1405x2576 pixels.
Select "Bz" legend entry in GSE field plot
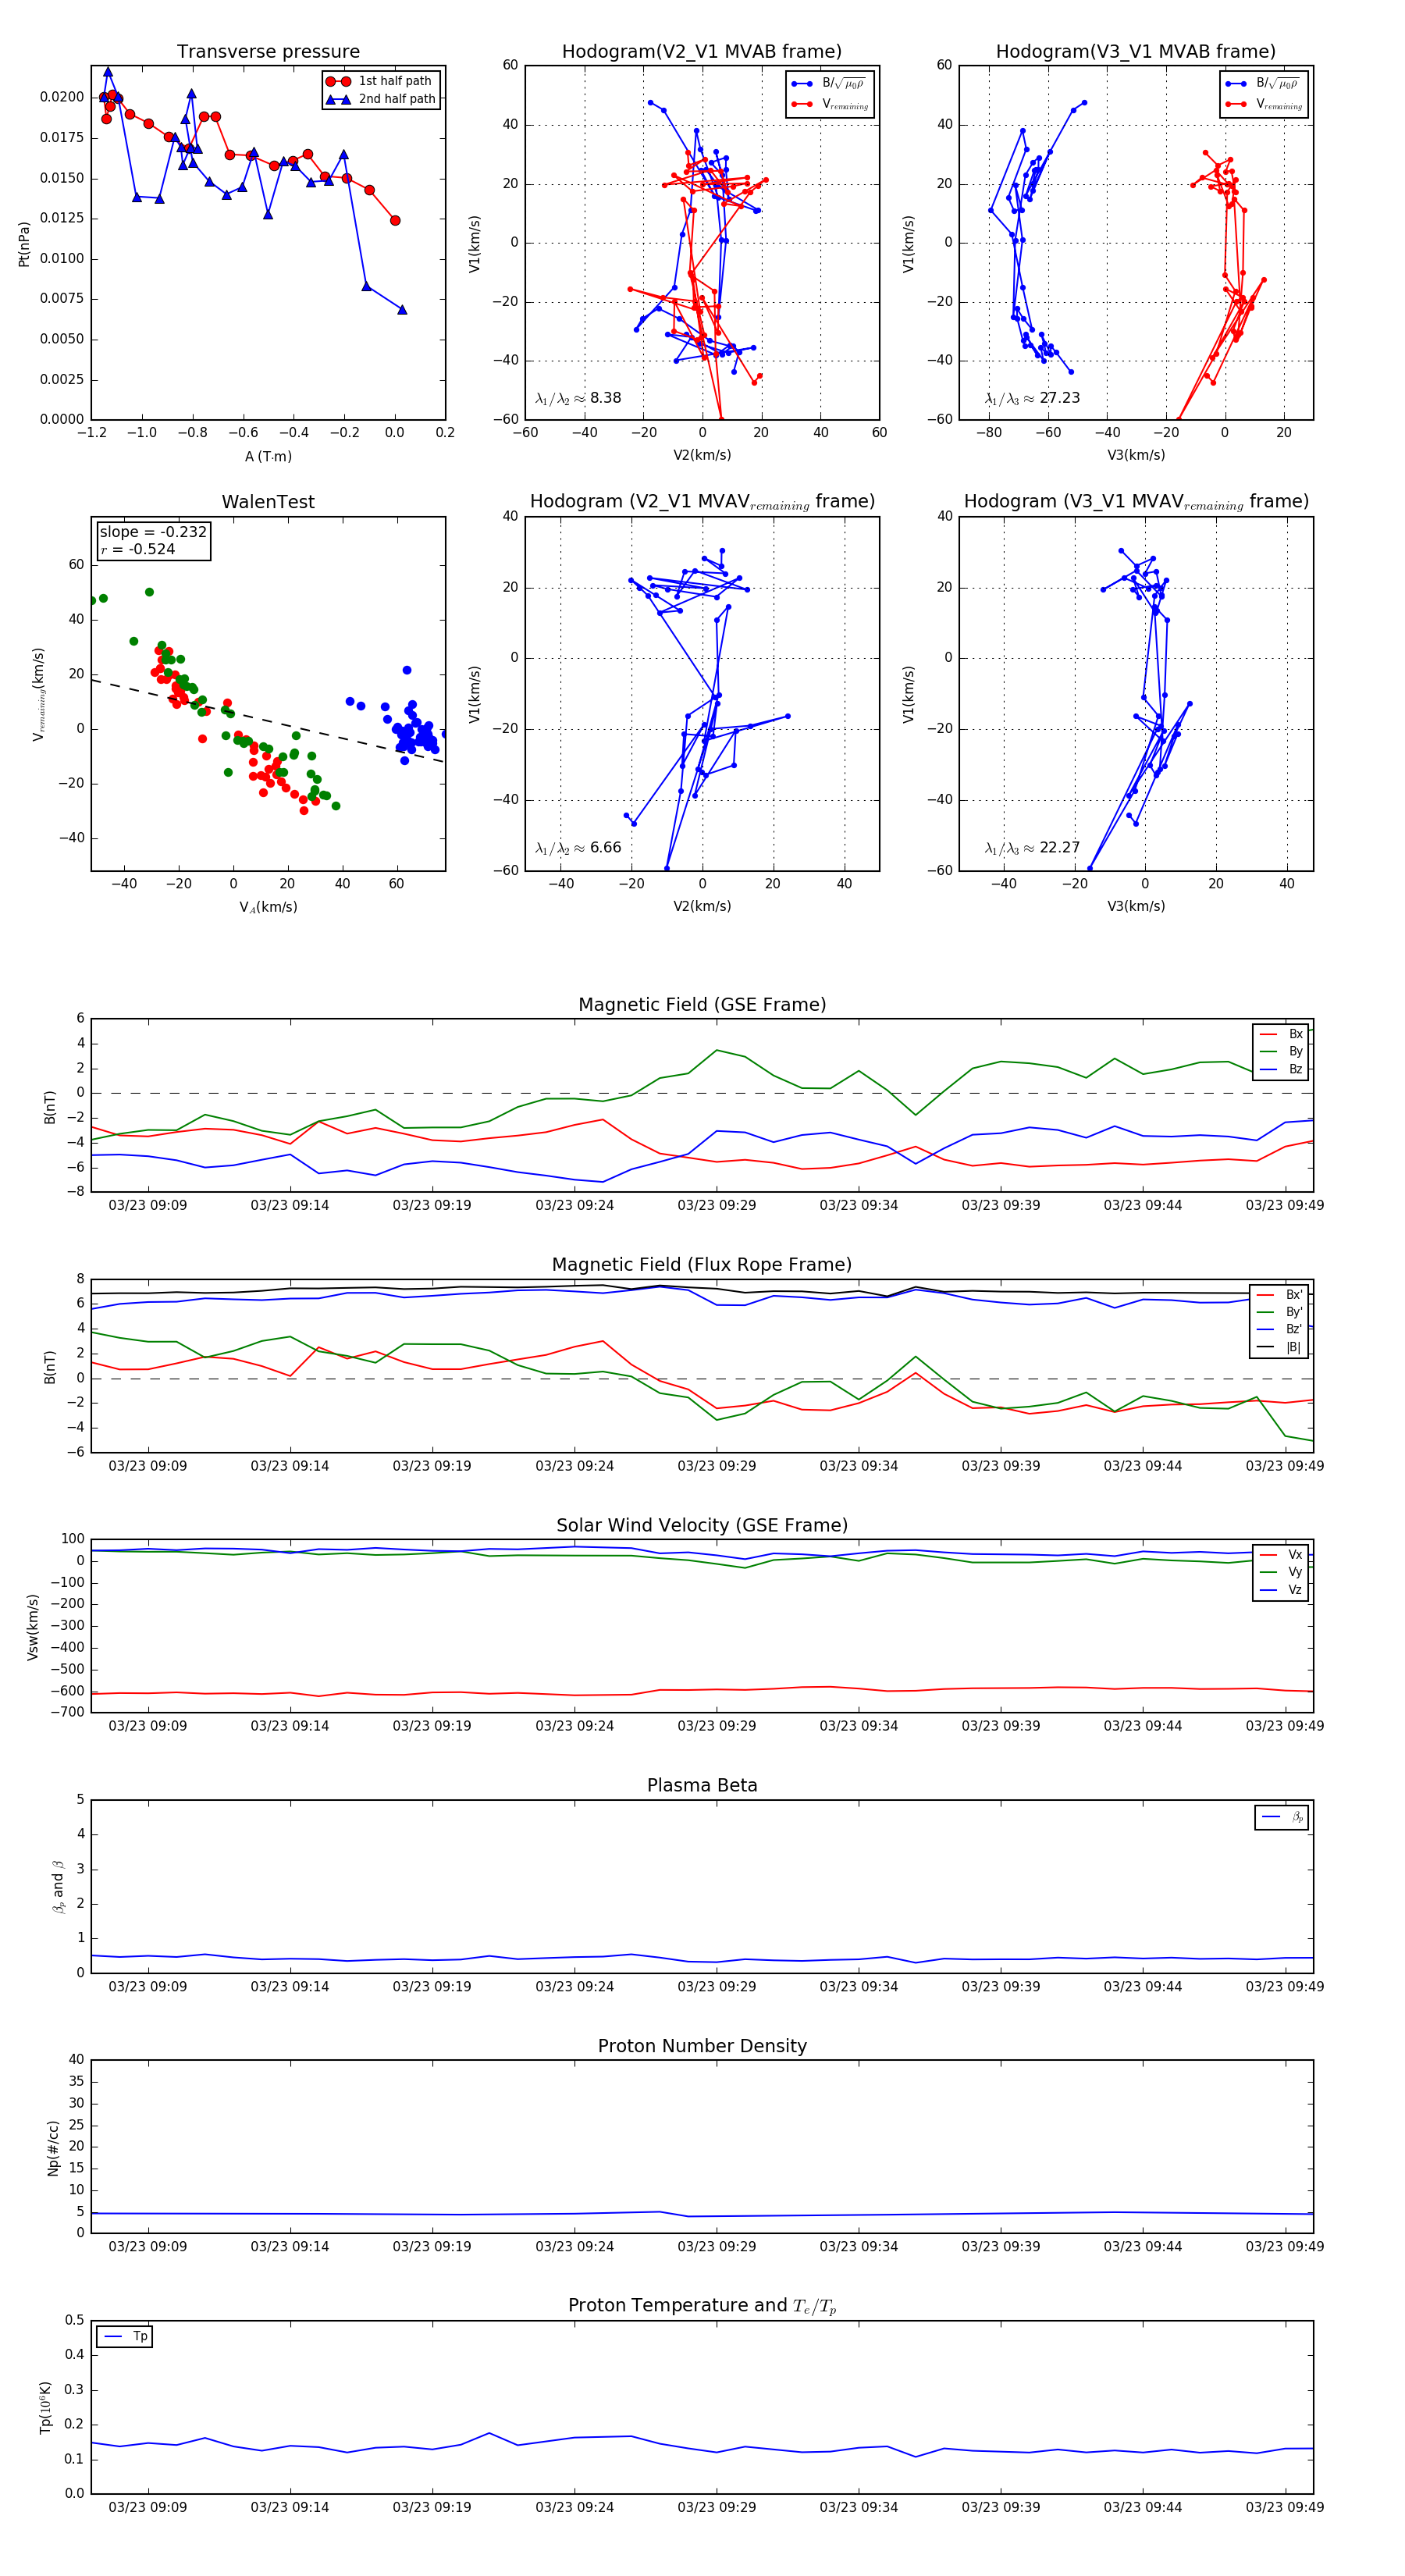[x=1281, y=1069]
